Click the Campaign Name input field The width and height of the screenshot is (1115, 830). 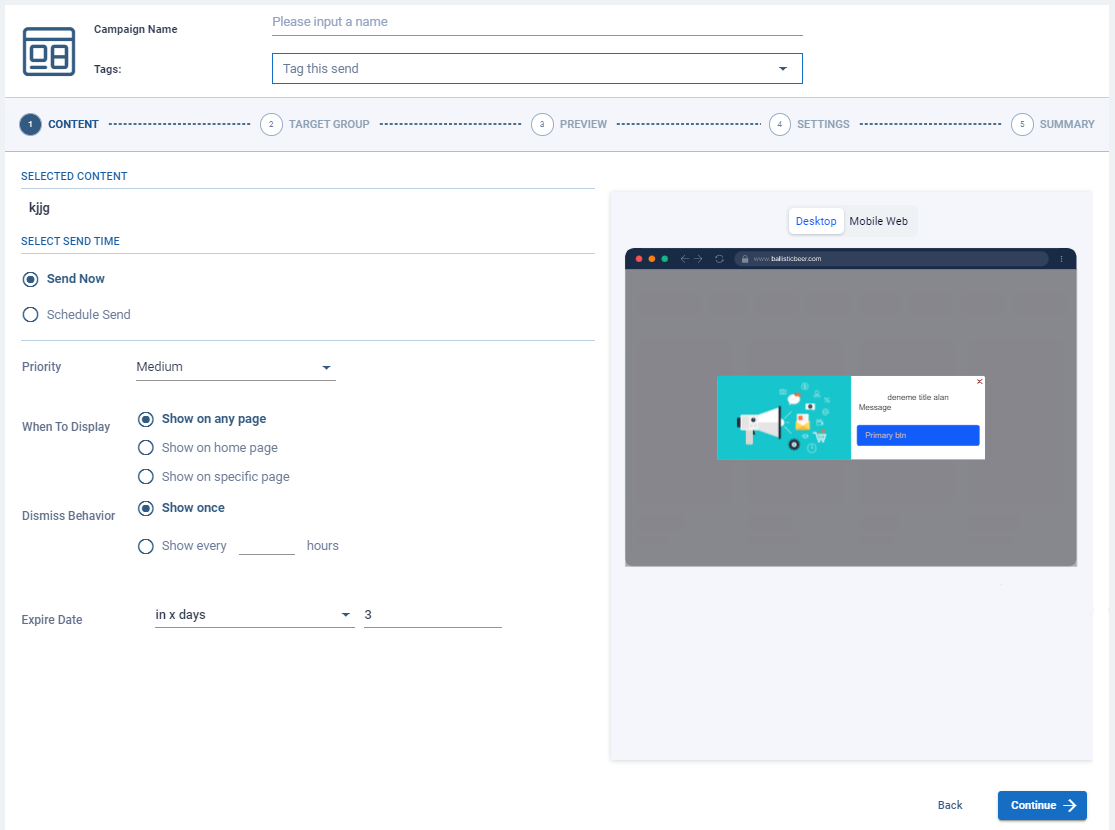(x=537, y=22)
